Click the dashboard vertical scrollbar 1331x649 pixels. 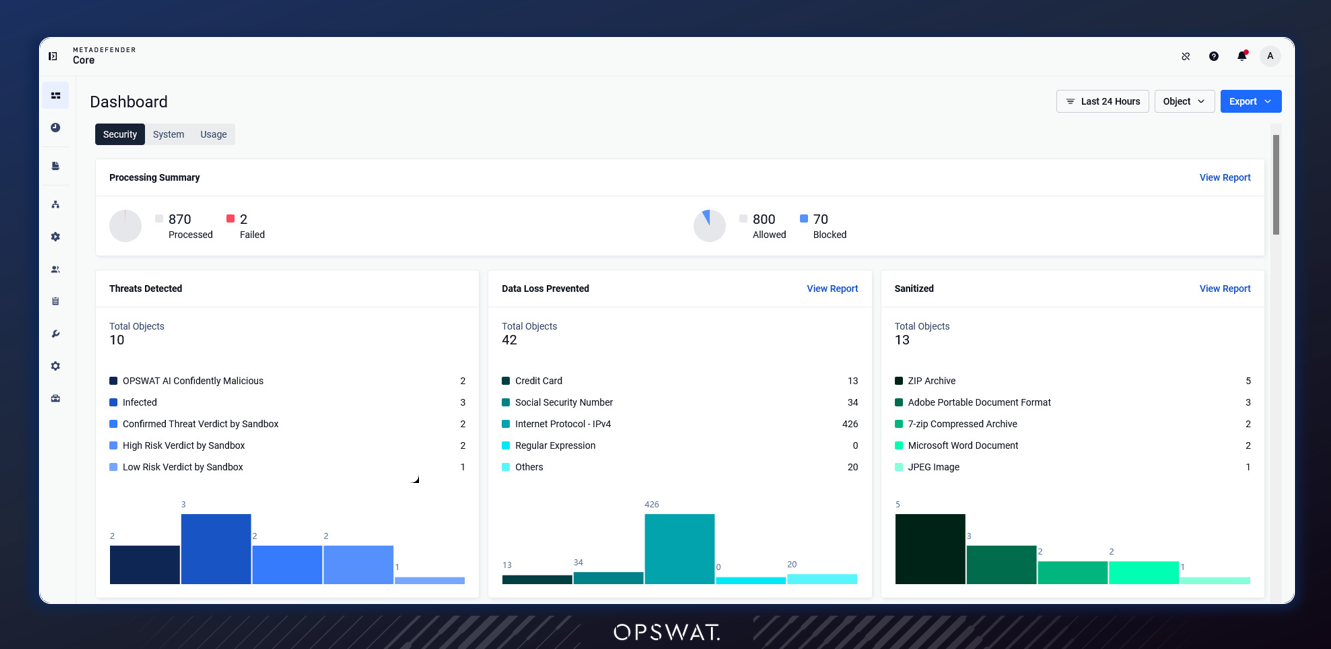pyautogui.click(x=1276, y=184)
